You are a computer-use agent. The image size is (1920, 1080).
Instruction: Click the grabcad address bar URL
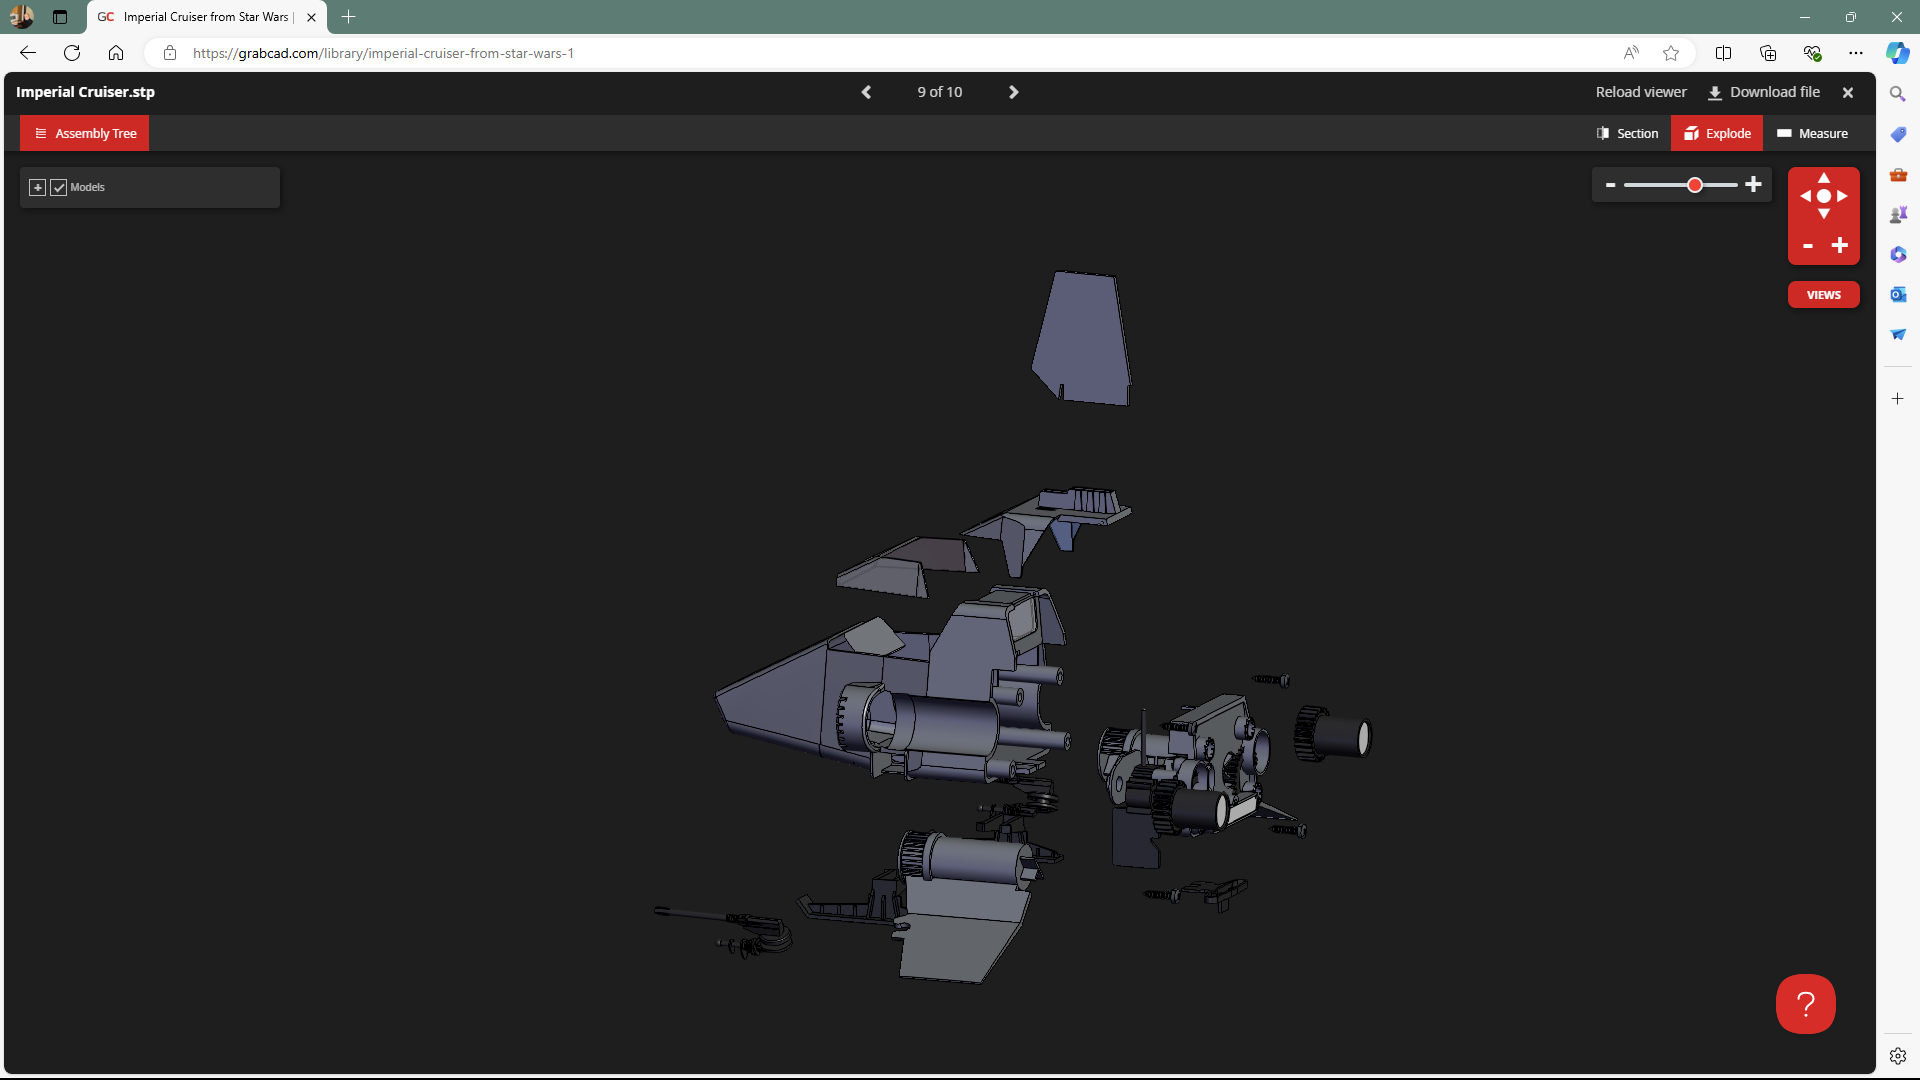point(383,53)
